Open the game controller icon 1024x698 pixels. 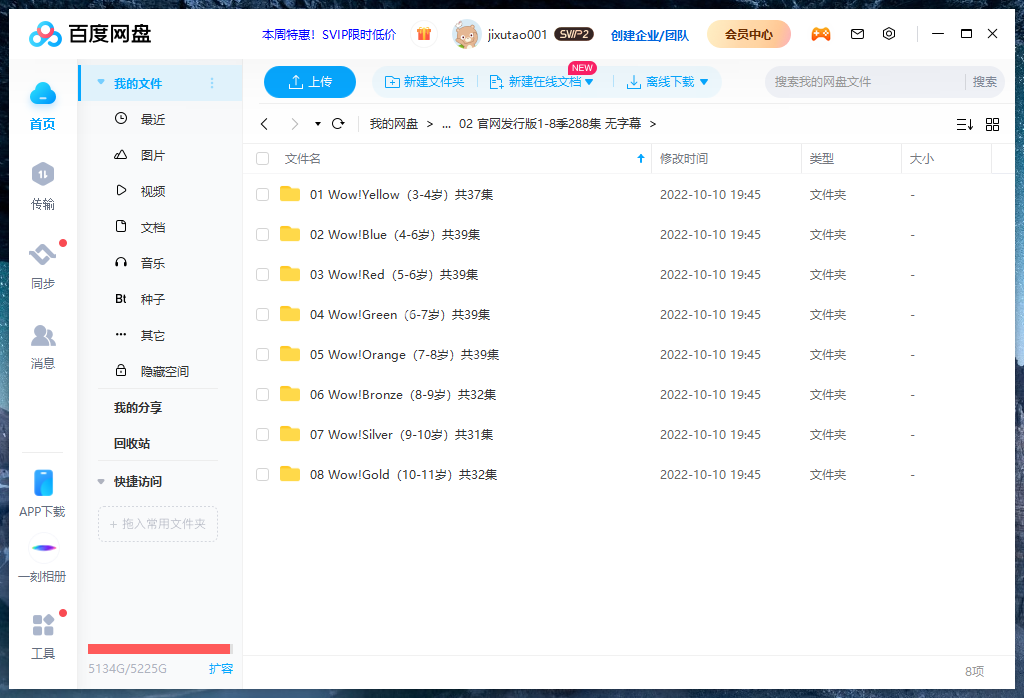[821, 34]
